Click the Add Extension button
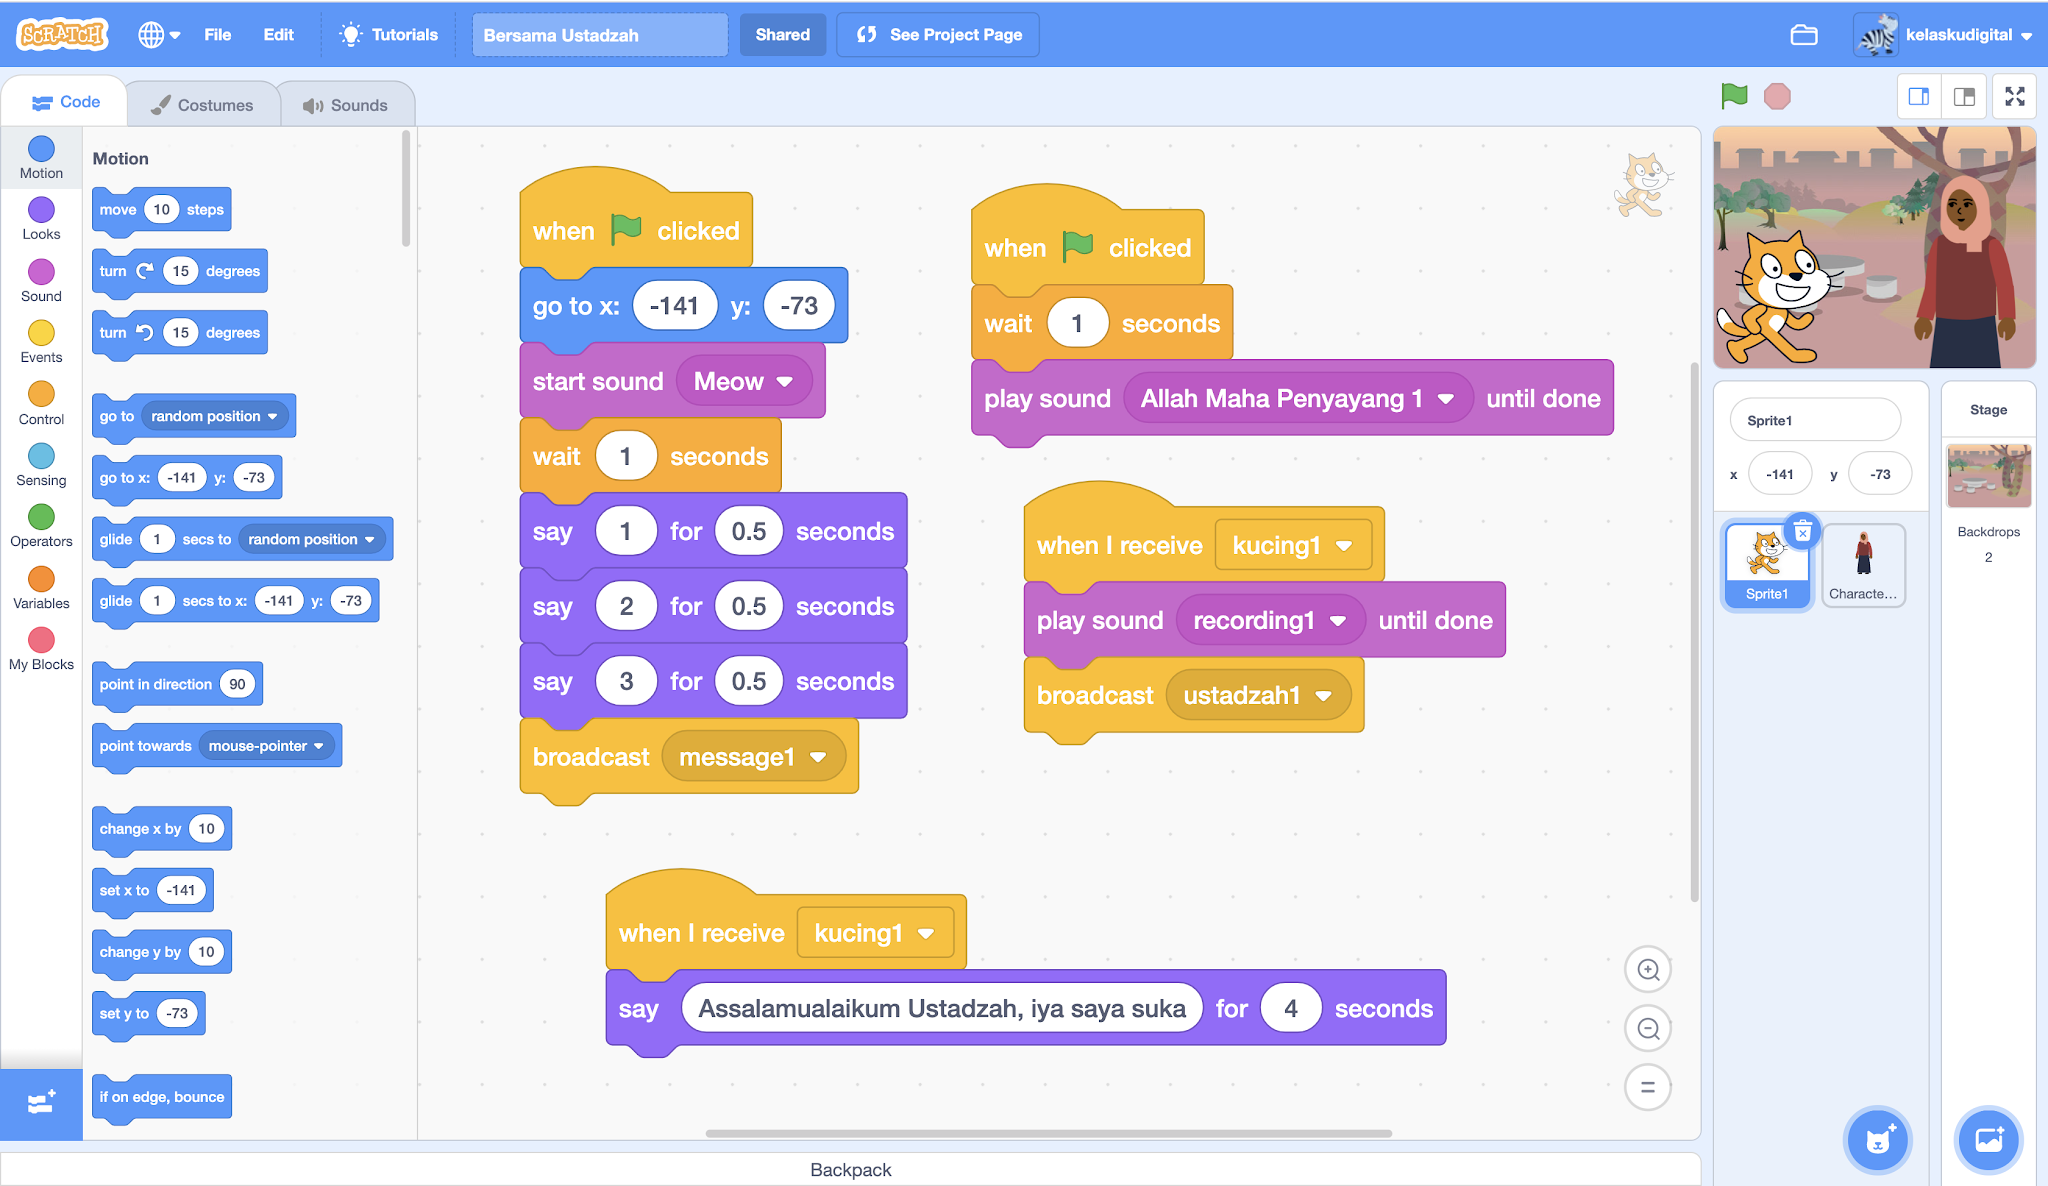The height and width of the screenshot is (1186, 2048). (x=41, y=1102)
